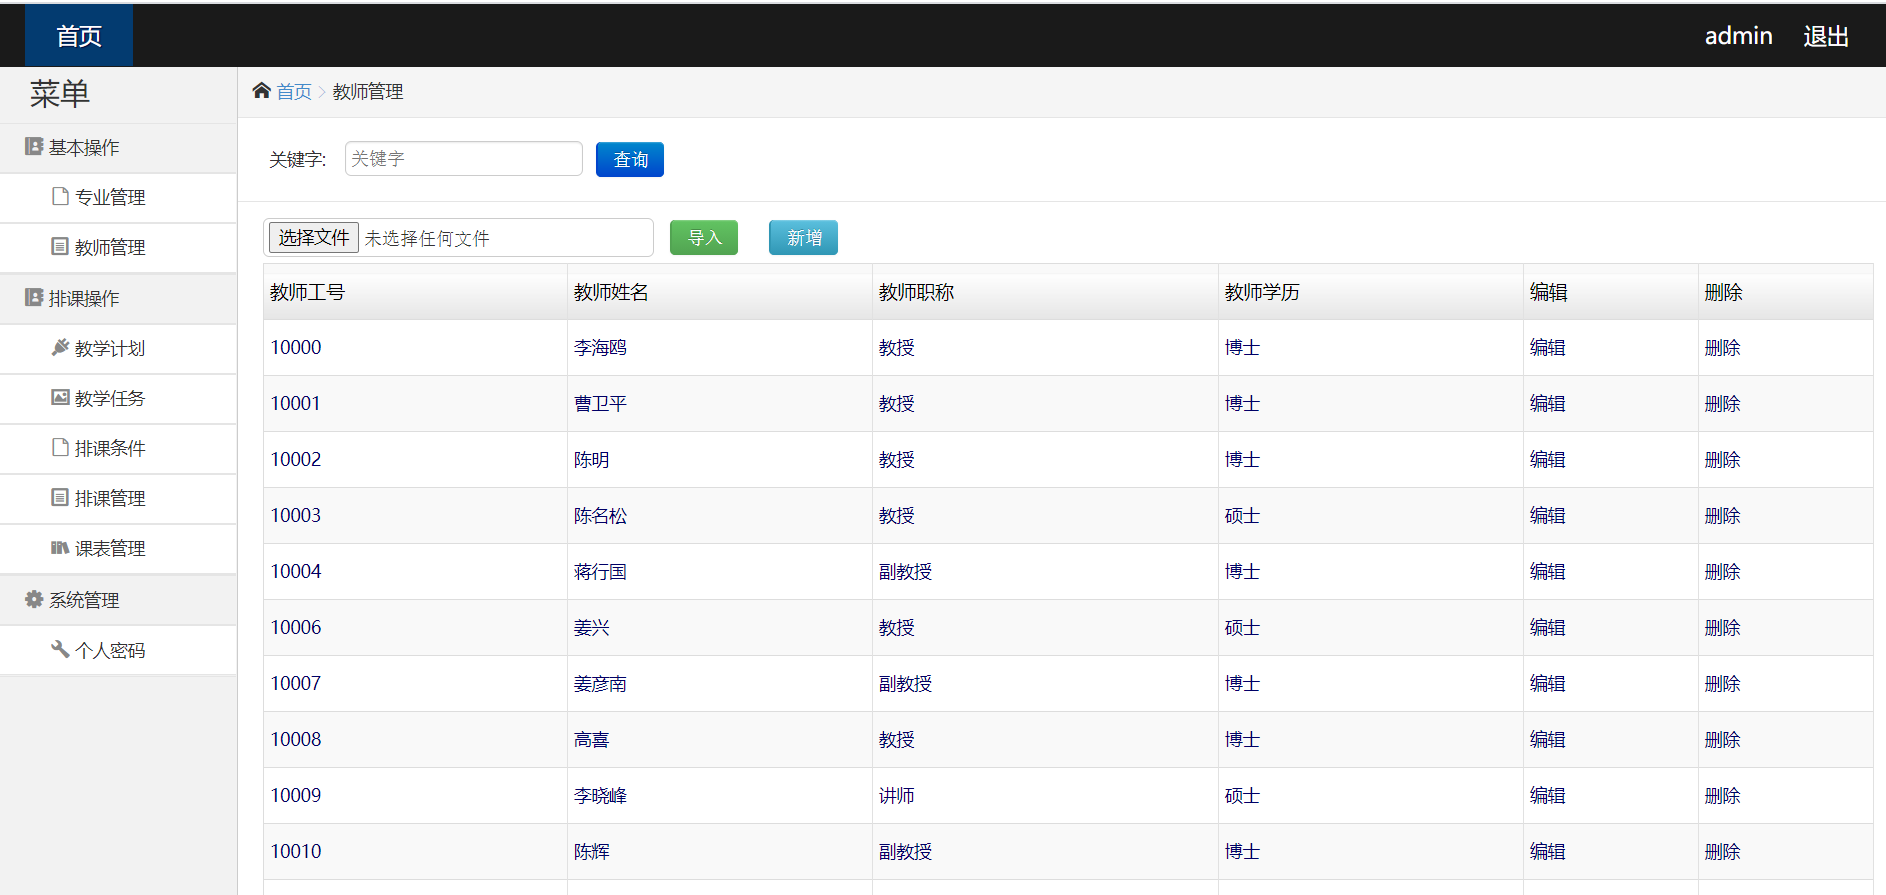The height and width of the screenshot is (895, 1886).
Task: Click 编辑 for 陈辉
Action: click(x=1547, y=852)
